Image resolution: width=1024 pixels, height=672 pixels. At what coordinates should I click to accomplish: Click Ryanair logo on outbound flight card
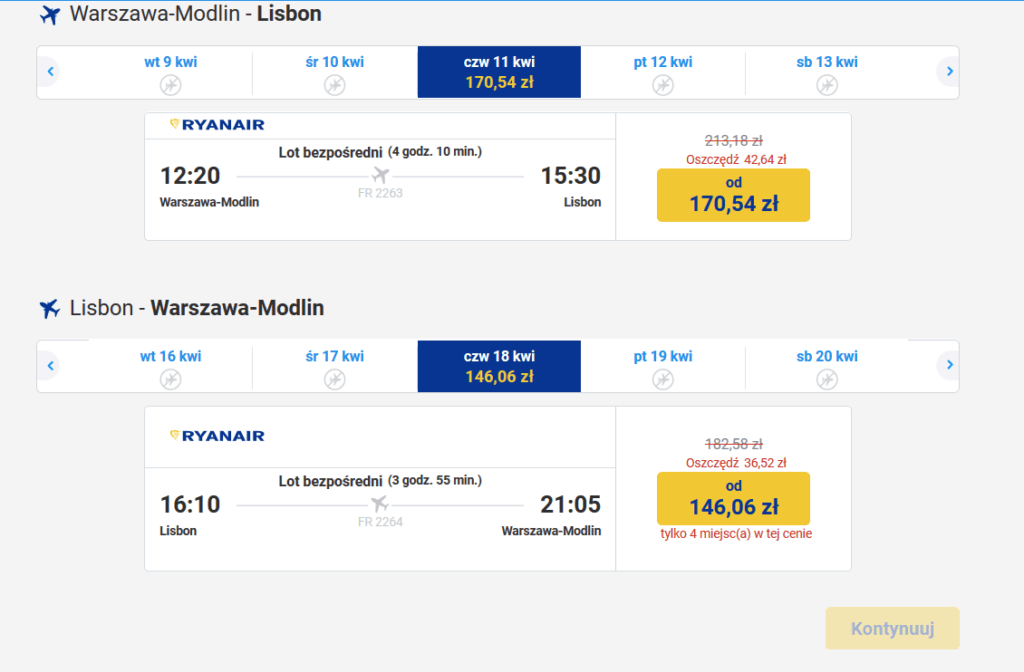(217, 125)
